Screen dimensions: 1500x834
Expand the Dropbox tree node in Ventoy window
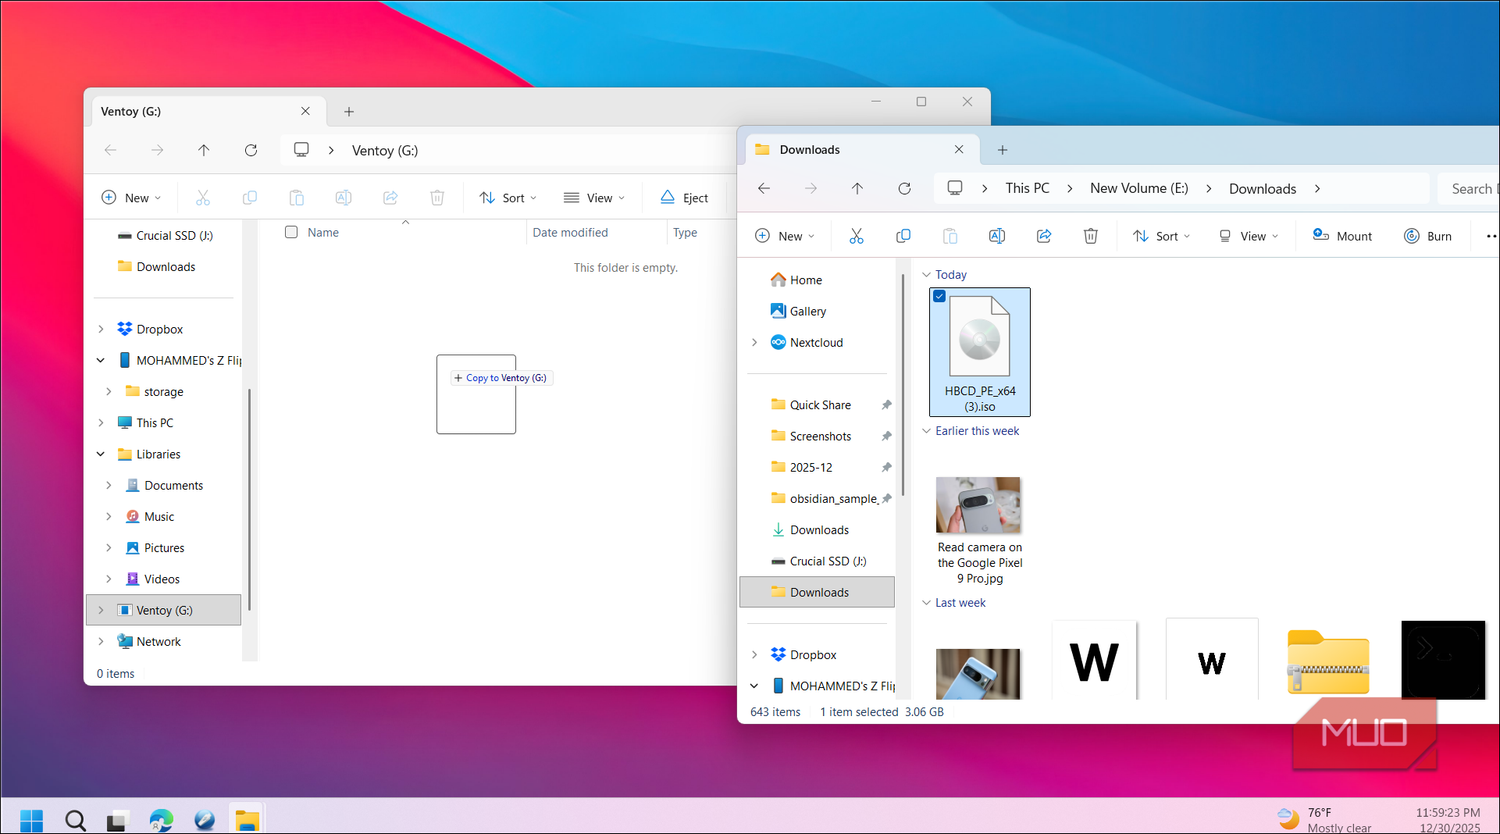pyautogui.click(x=101, y=329)
